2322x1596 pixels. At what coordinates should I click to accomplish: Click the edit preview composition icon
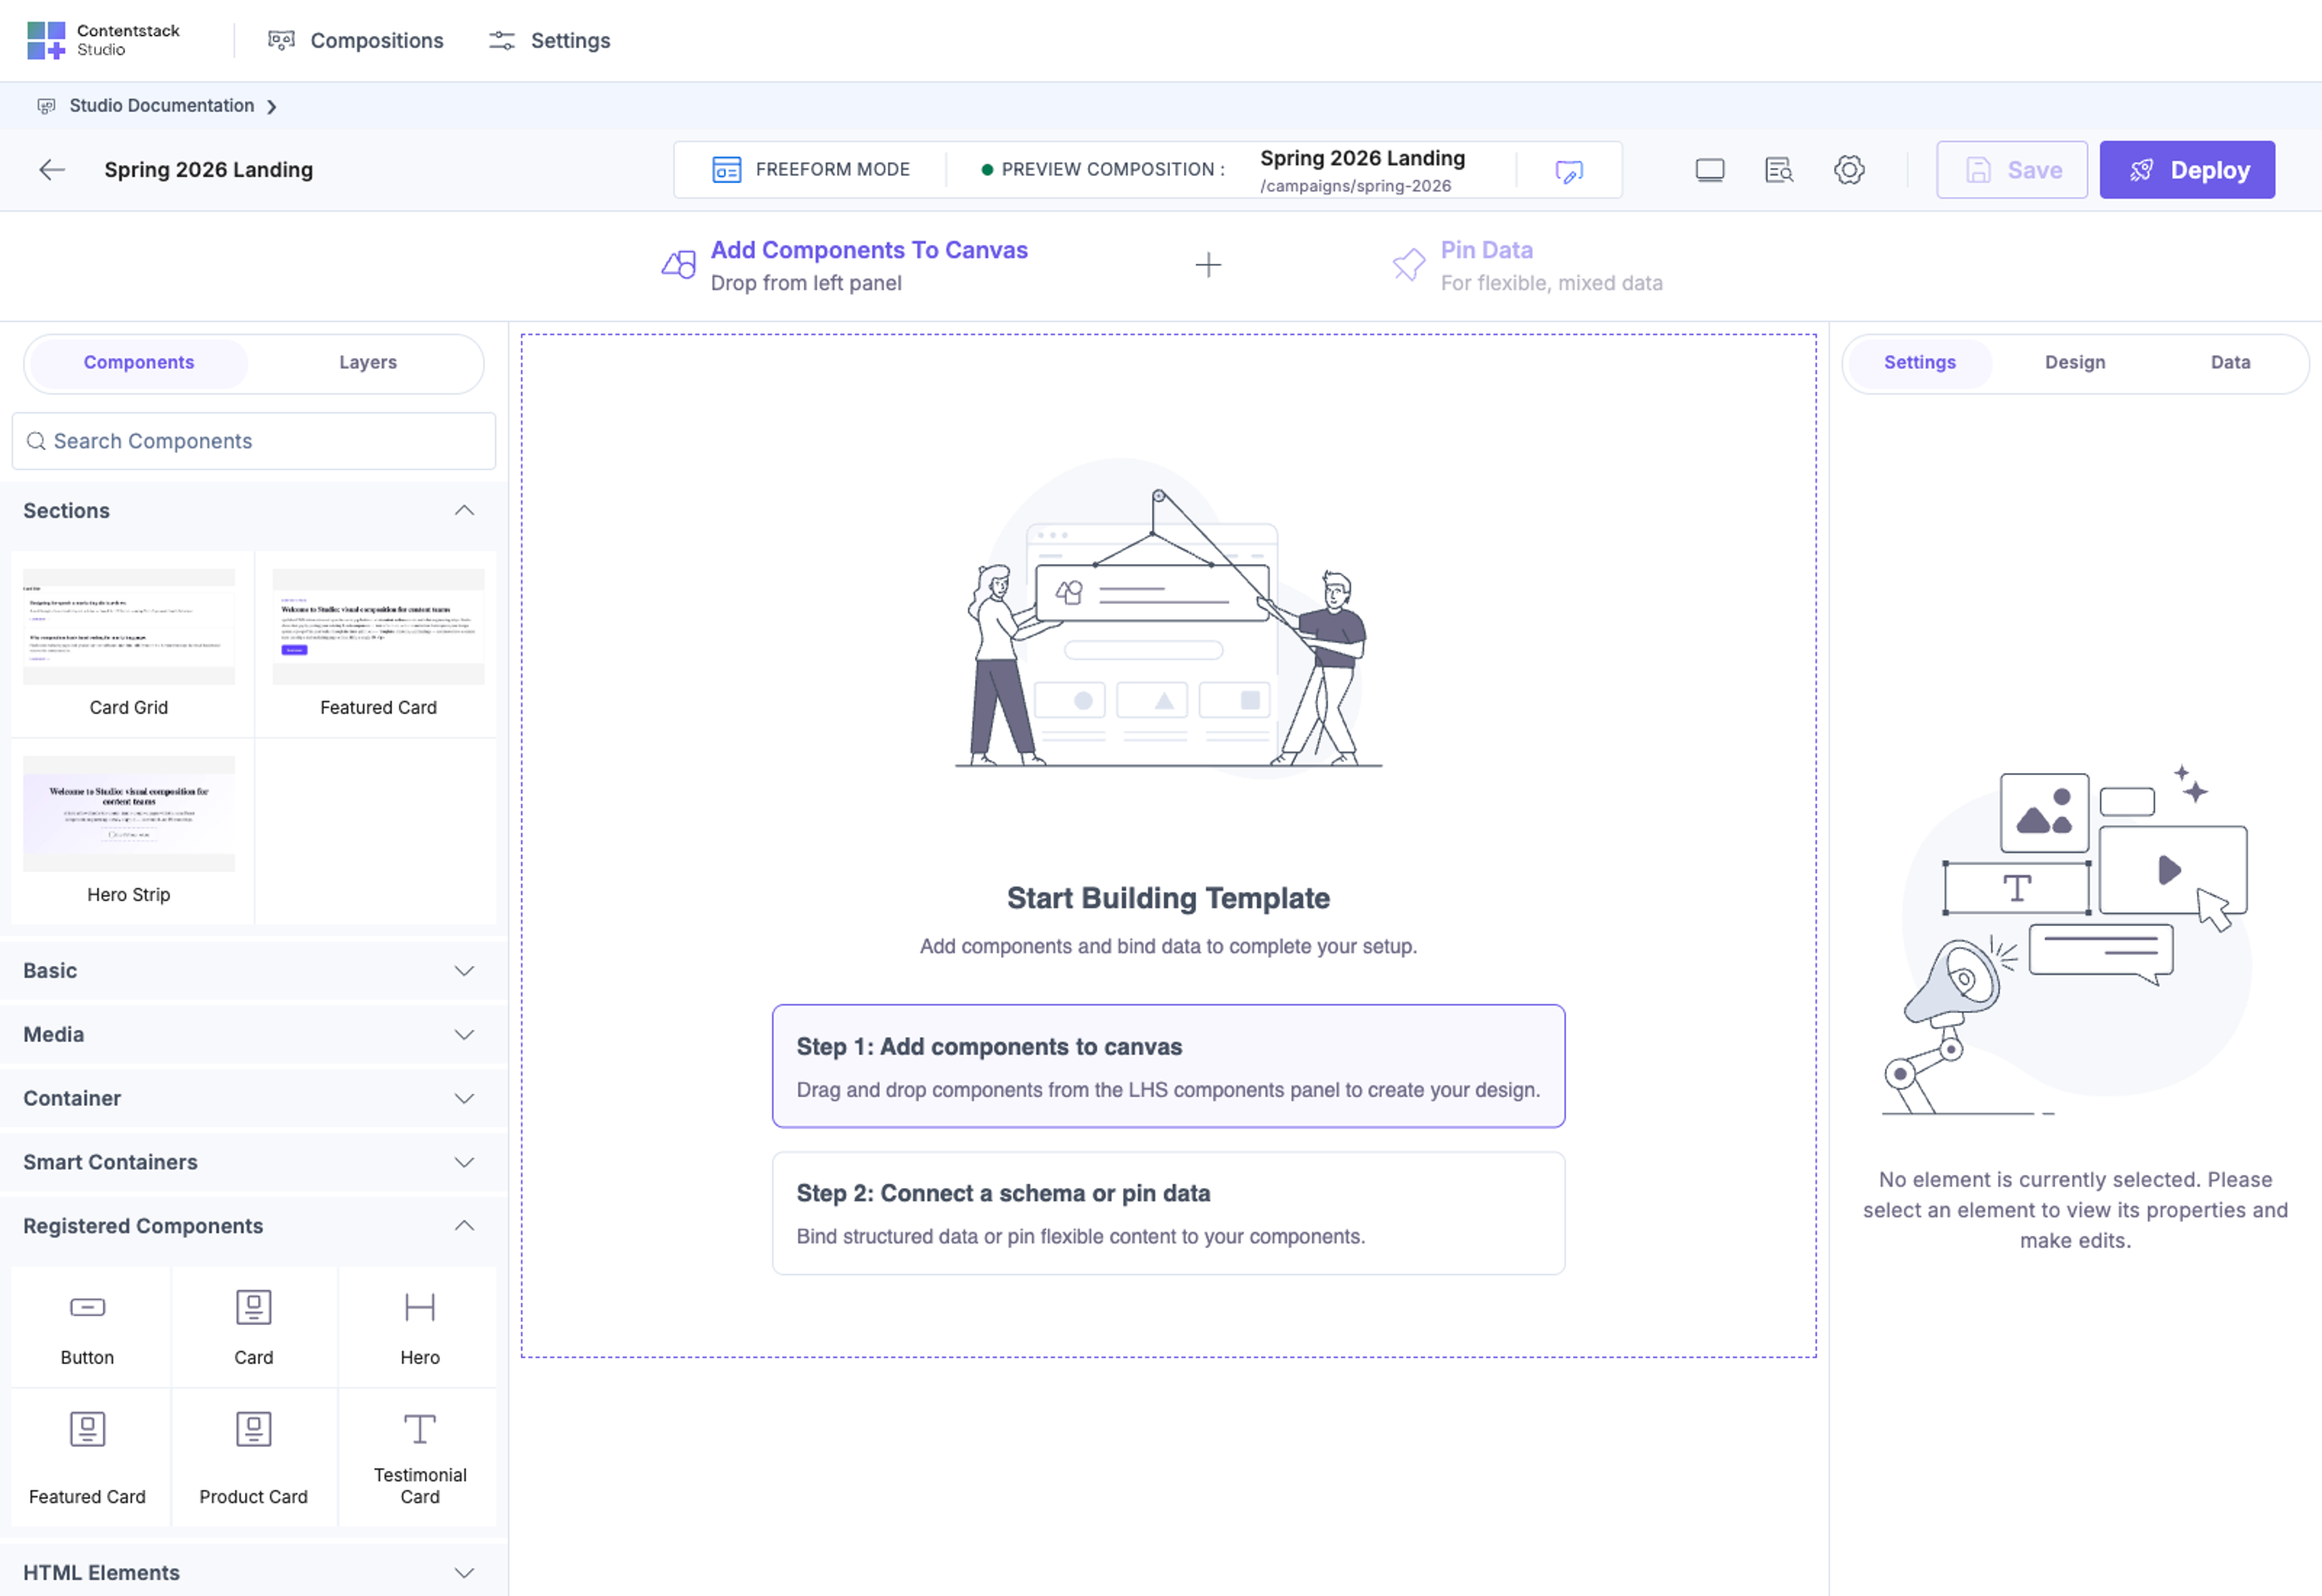click(x=1569, y=171)
